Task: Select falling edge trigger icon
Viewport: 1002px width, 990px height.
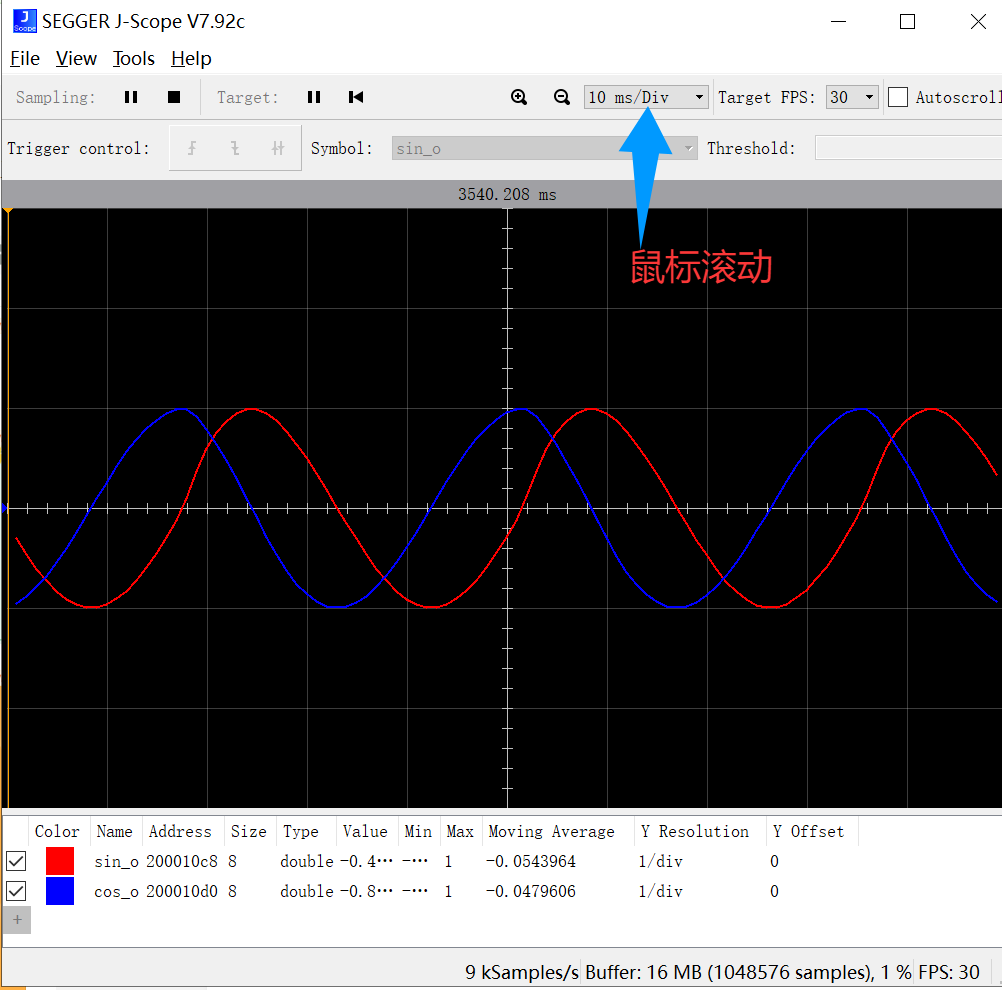Action: tap(235, 148)
